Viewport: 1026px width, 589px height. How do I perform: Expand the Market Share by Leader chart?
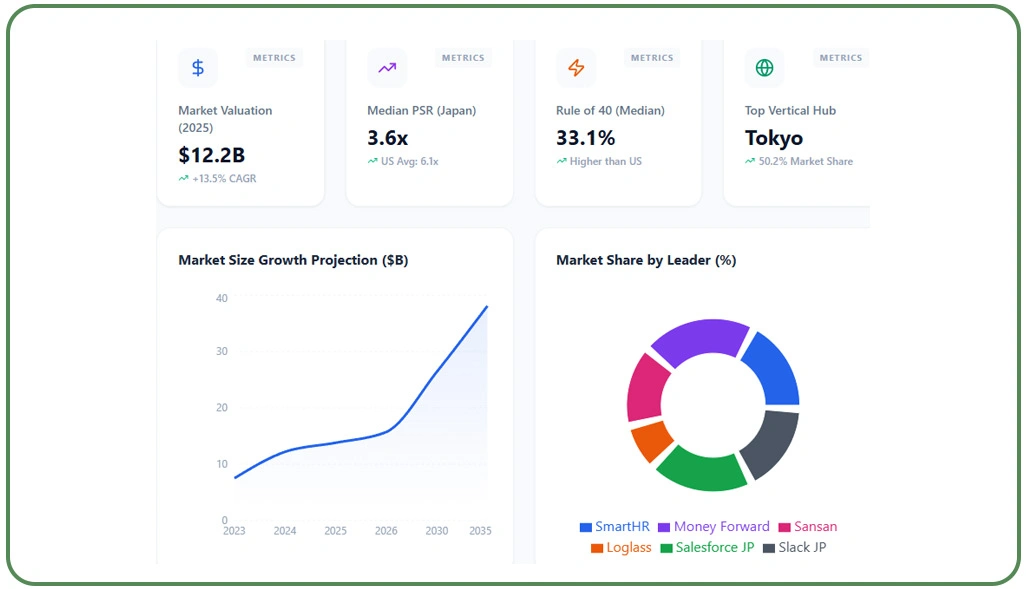(x=646, y=260)
